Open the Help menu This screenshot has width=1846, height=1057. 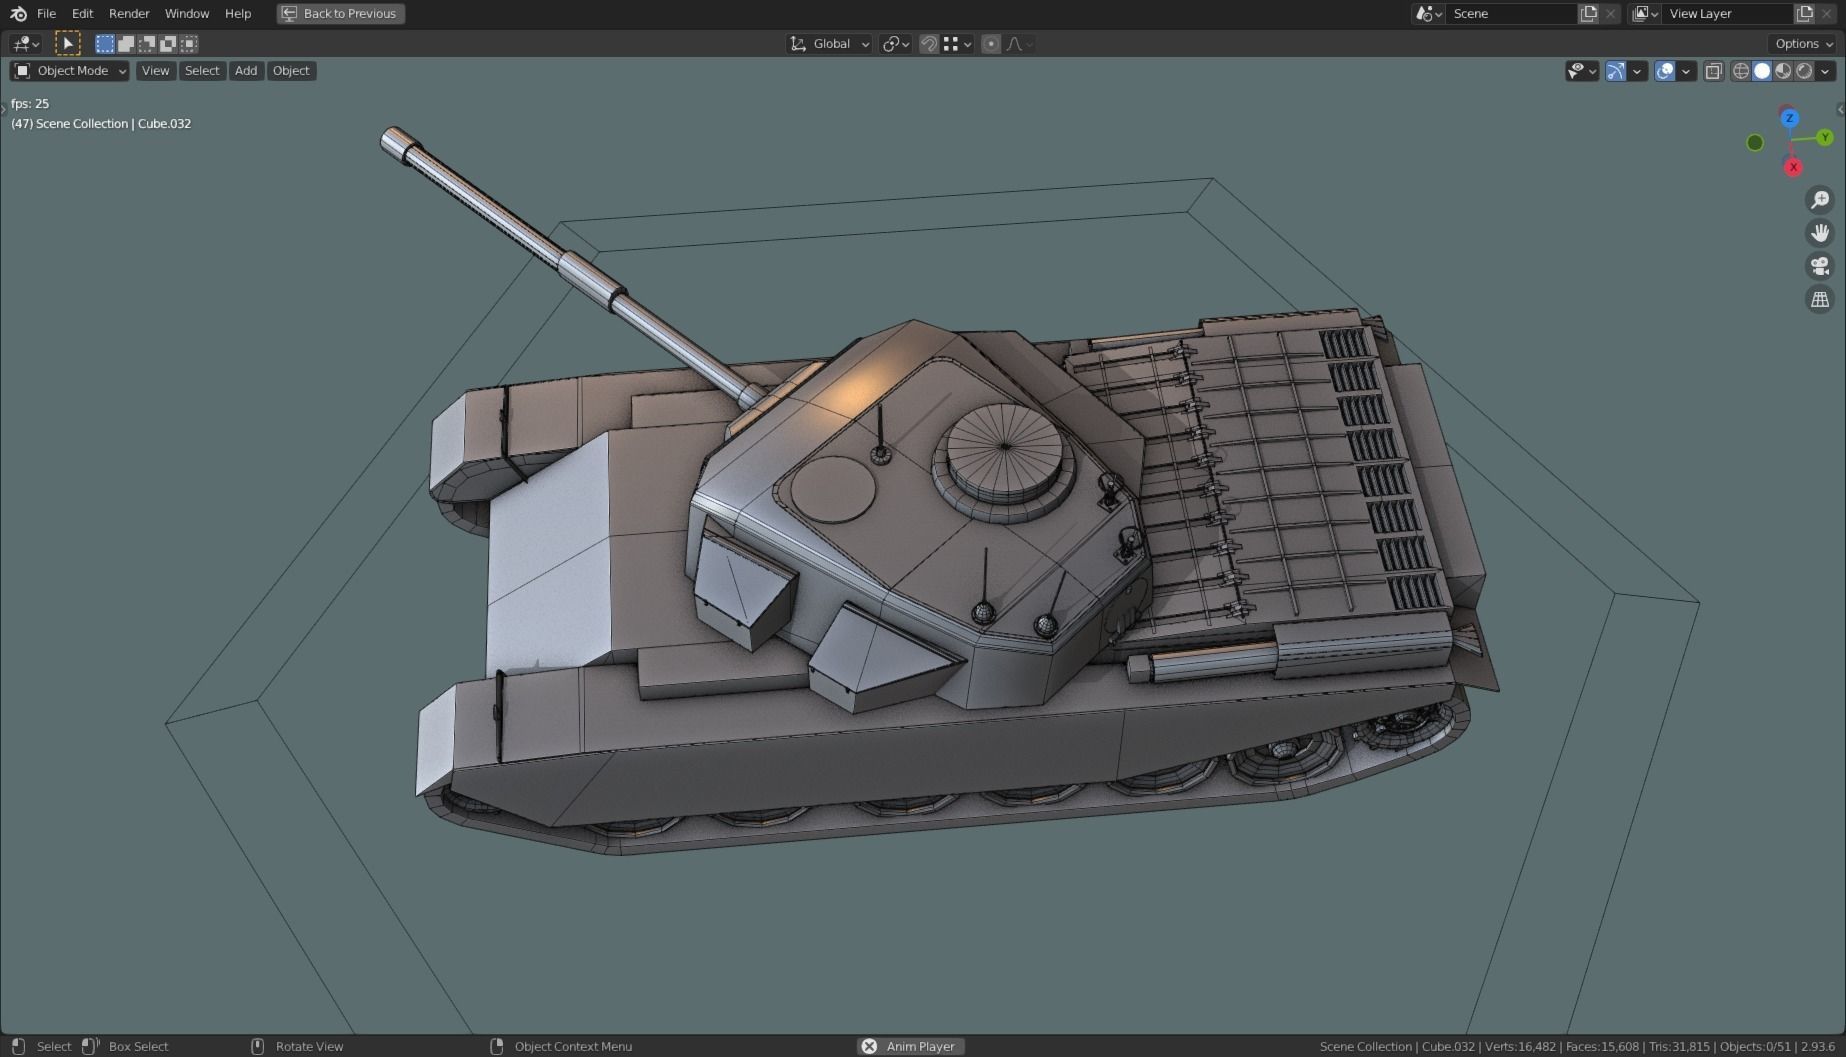(238, 13)
